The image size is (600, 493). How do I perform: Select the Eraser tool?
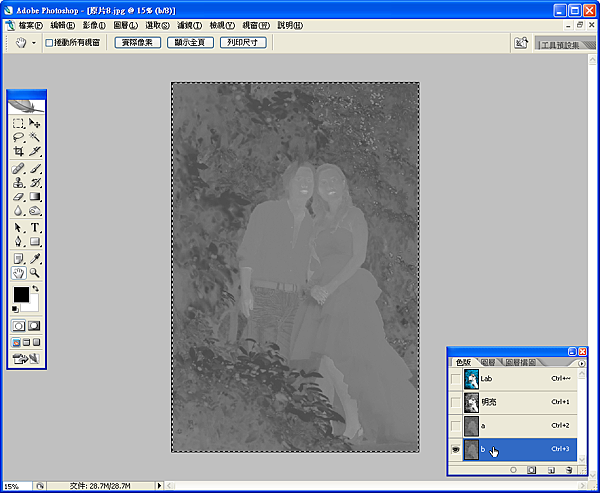coord(18,197)
